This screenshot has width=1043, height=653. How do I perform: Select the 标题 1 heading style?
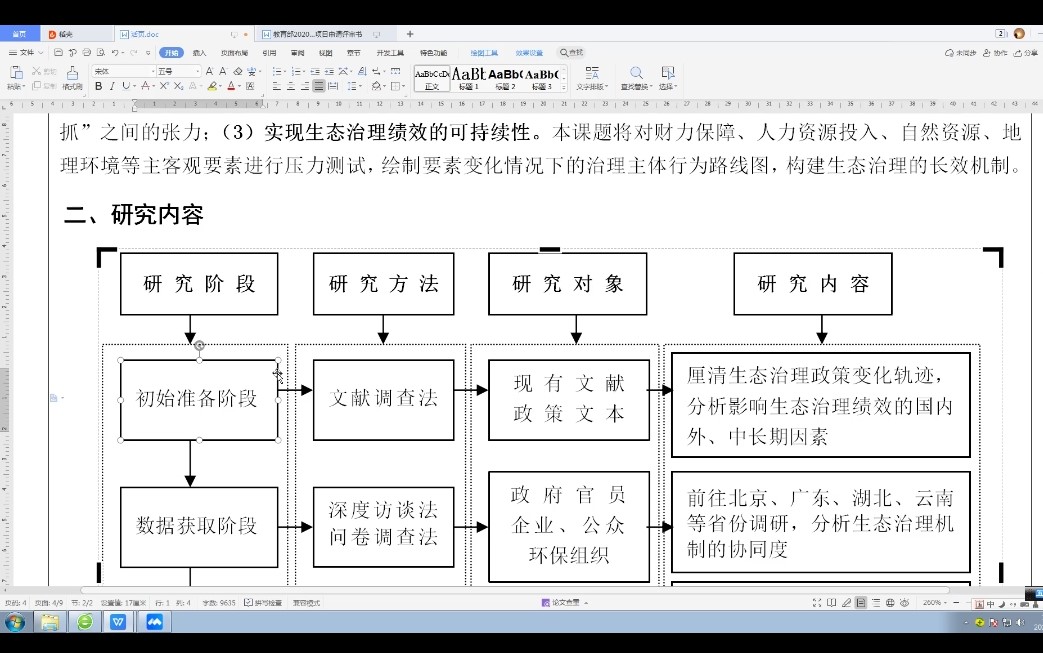(x=468, y=78)
